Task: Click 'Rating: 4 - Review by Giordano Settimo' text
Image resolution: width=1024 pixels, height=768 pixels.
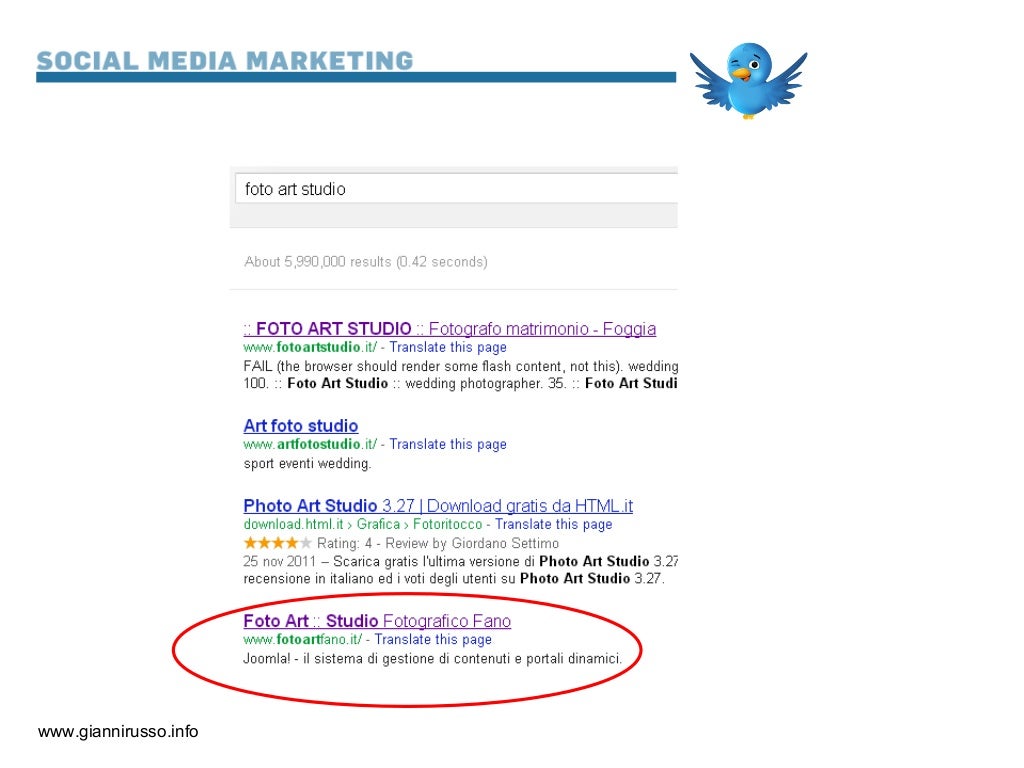Action: [x=438, y=543]
